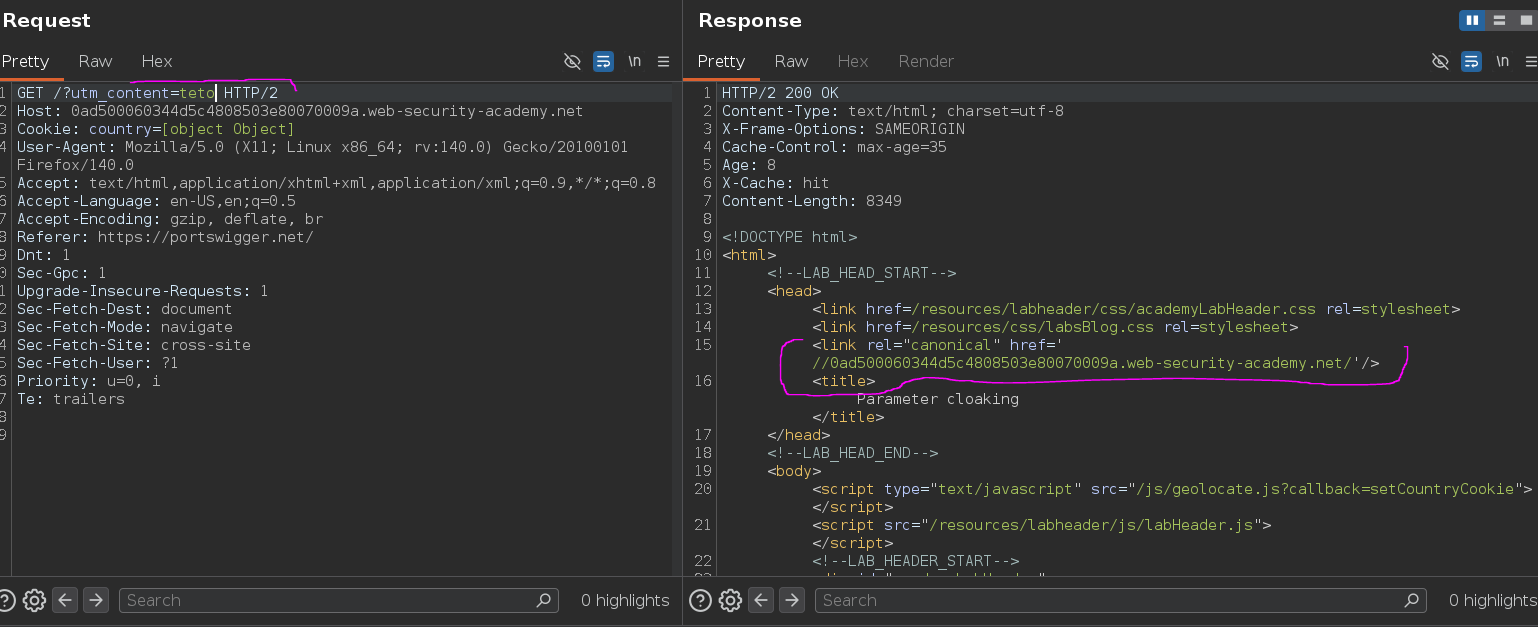The height and width of the screenshot is (627, 1538).
Task: Select top-bottom split layout icon
Action: pos(1498,20)
